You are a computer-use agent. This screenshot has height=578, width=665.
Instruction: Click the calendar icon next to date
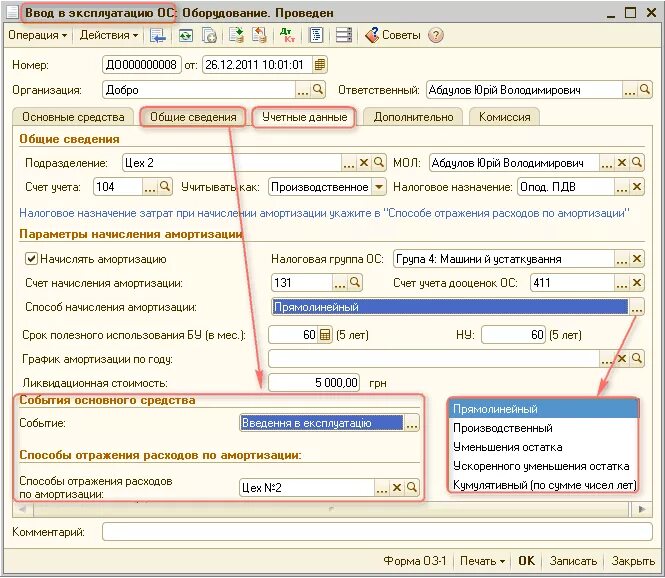pyautogui.click(x=320, y=65)
